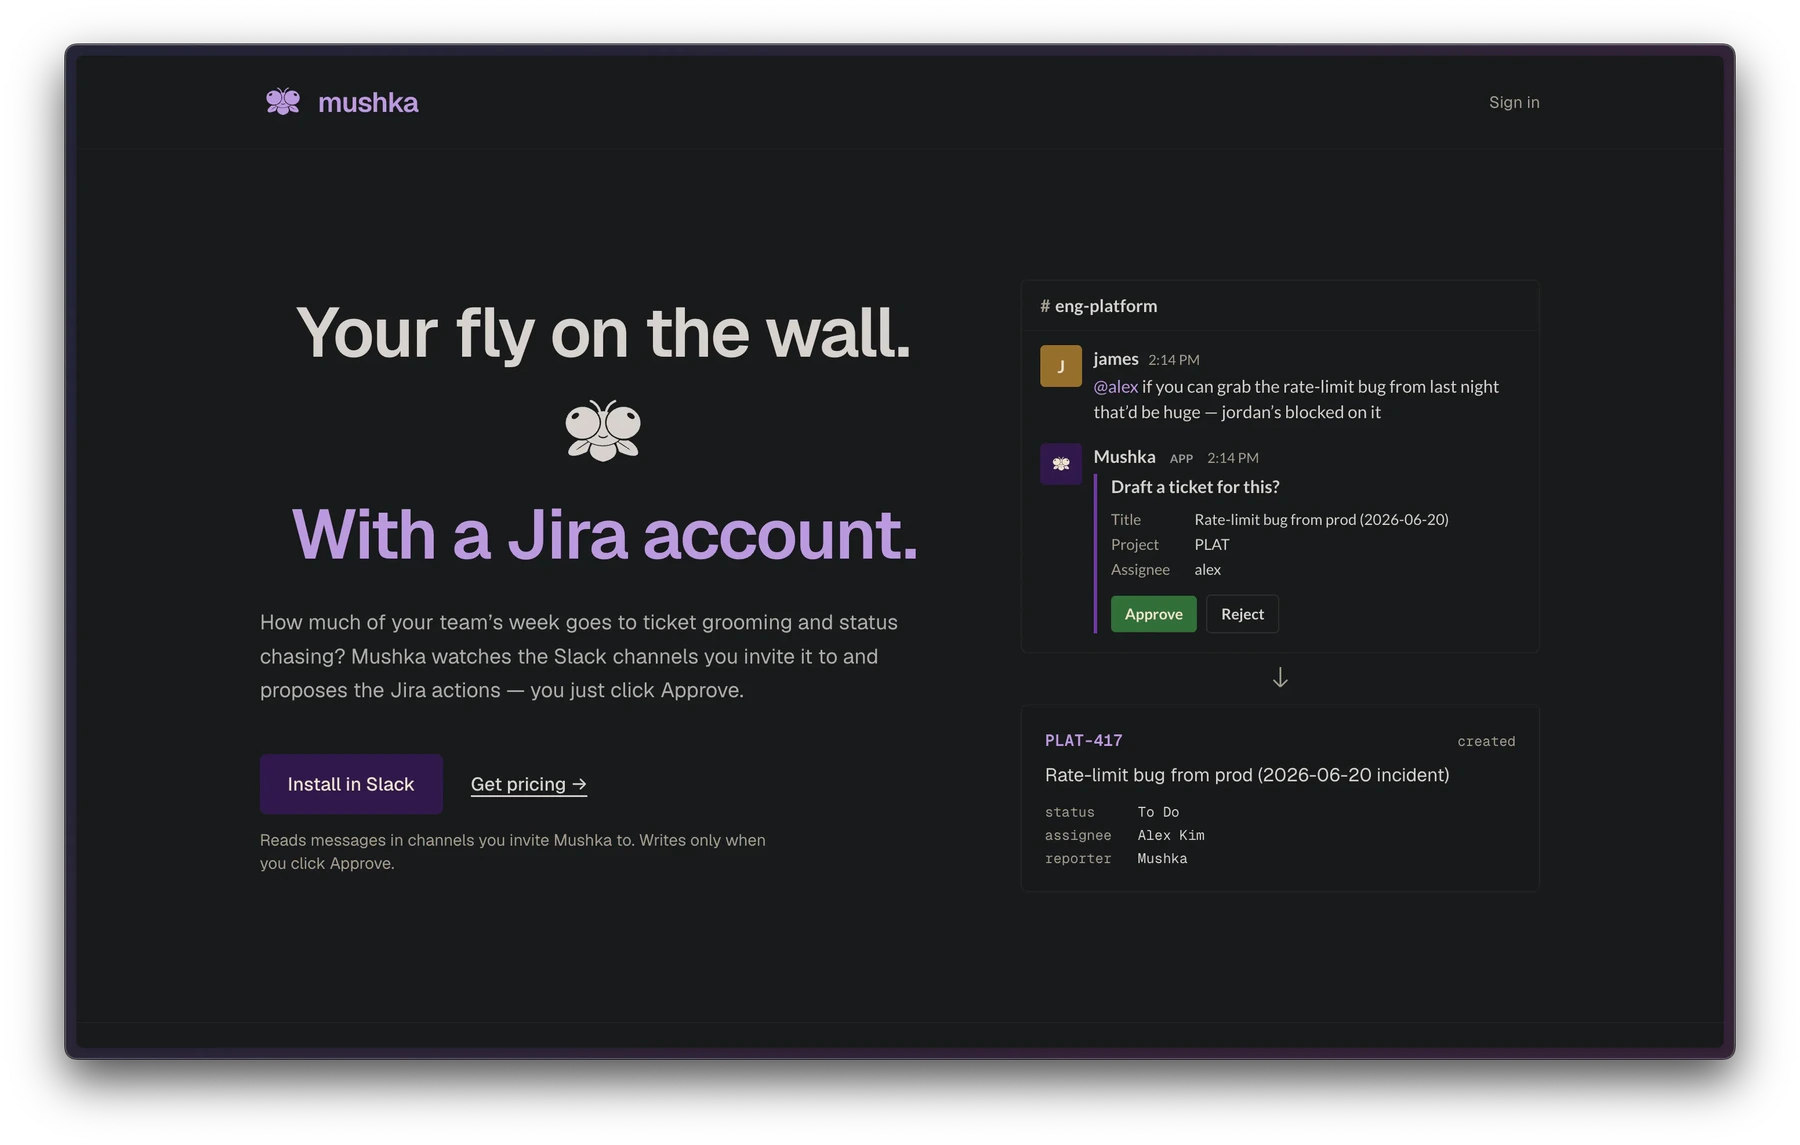The width and height of the screenshot is (1800, 1145).
Task: Click the Mushka app avatar icon
Action: (x=1060, y=464)
